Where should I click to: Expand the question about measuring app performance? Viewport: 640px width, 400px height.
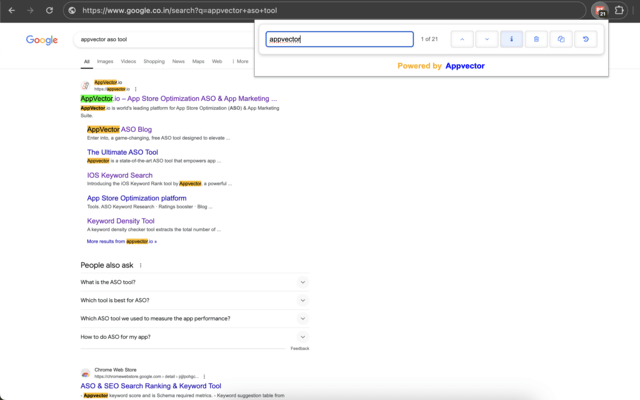pos(195,318)
